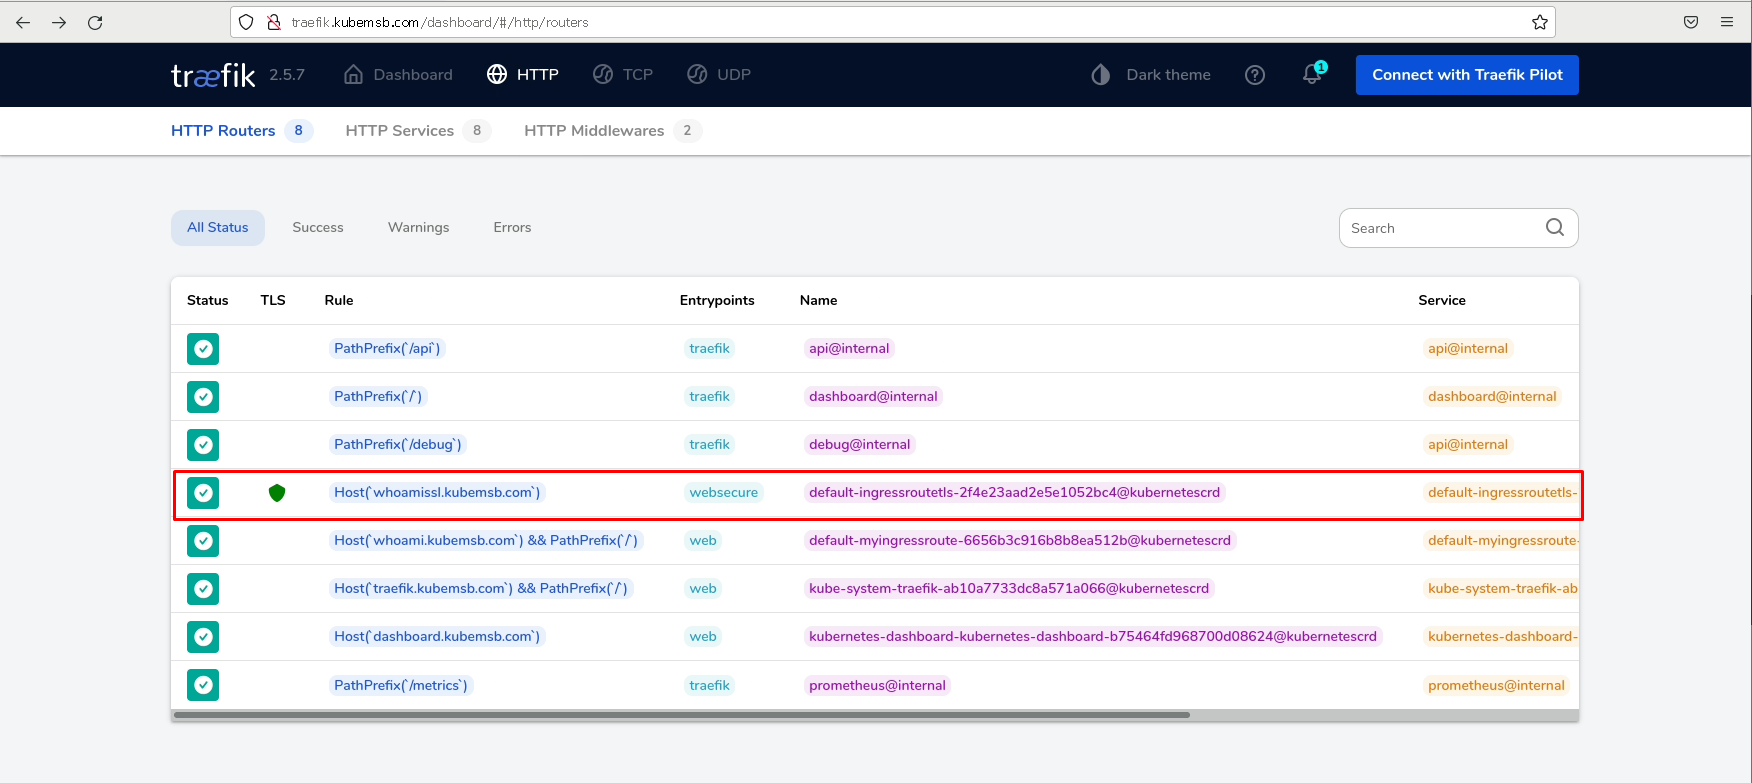Show only Warnings status routers
This screenshot has height=783, width=1752.
pos(418,228)
